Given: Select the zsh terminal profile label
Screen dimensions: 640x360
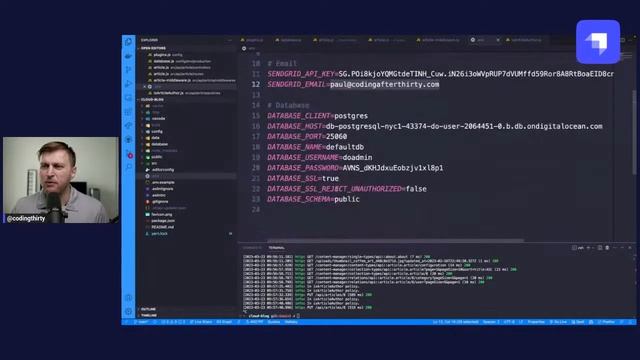Looking at the screenshot, I should coord(578,248).
